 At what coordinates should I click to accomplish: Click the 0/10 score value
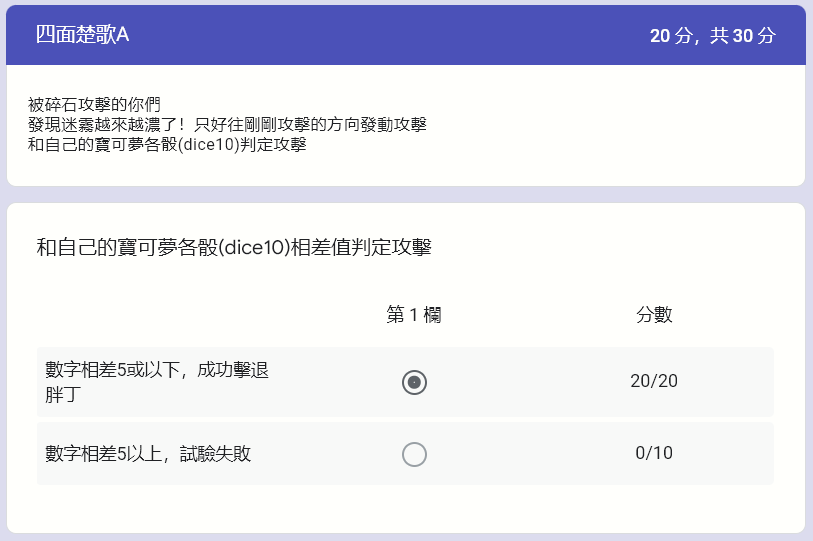[654, 453]
